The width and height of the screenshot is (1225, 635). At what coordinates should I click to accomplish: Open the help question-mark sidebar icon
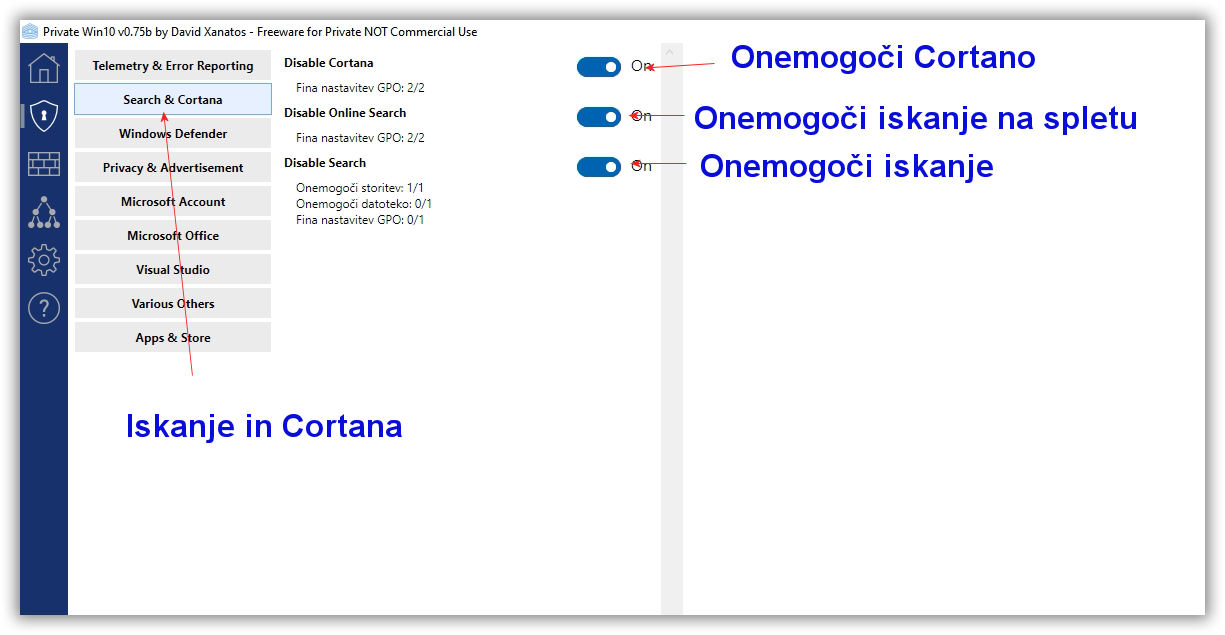pyautogui.click(x=44, y=308)
